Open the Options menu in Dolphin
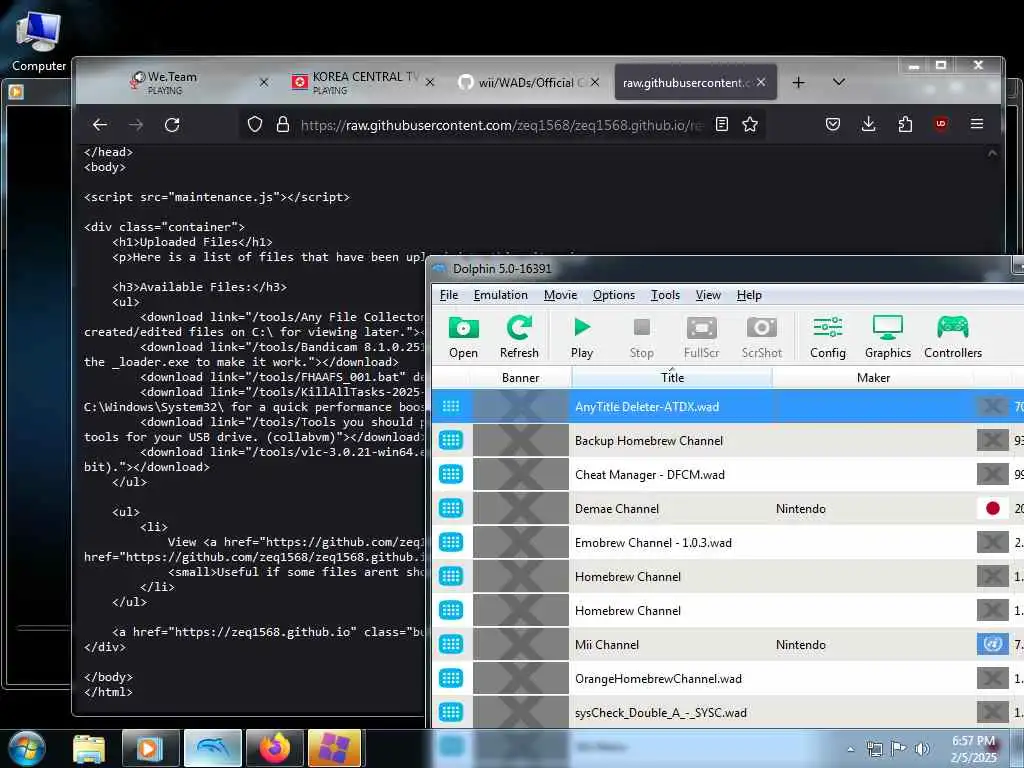The height and width of the screenshot is (768, 1024). pos(613,295)
